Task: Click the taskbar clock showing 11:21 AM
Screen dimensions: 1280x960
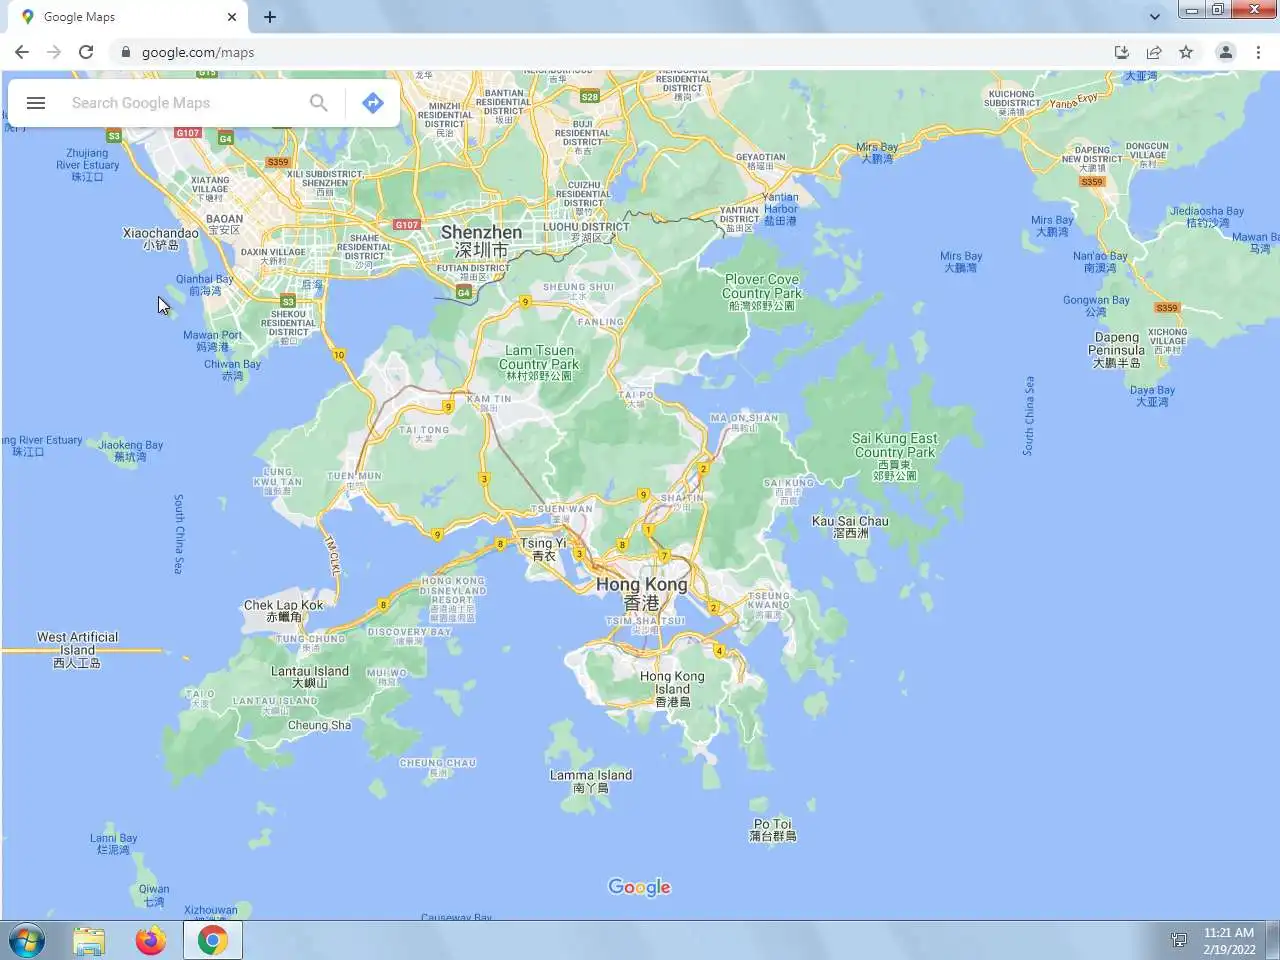Action: tap(1229, 941)
